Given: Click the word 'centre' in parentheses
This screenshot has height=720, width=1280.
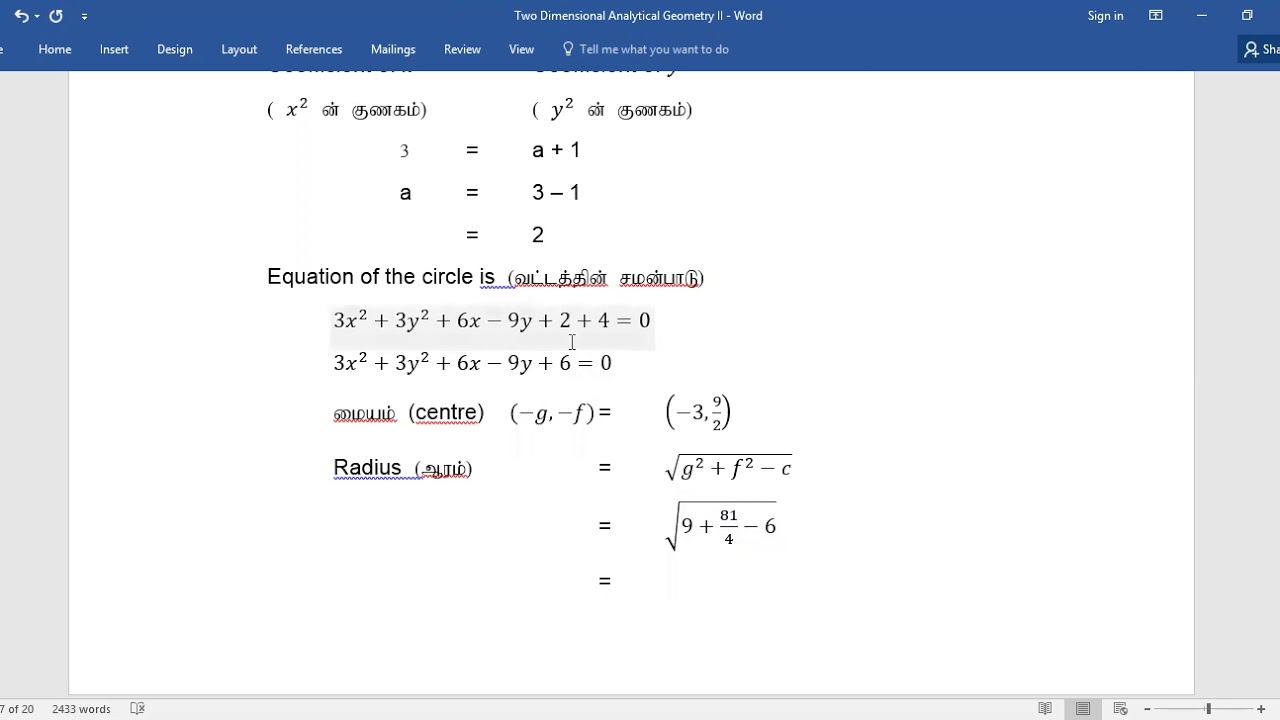Looking at the screenshot, I should (x=446, y=412).
